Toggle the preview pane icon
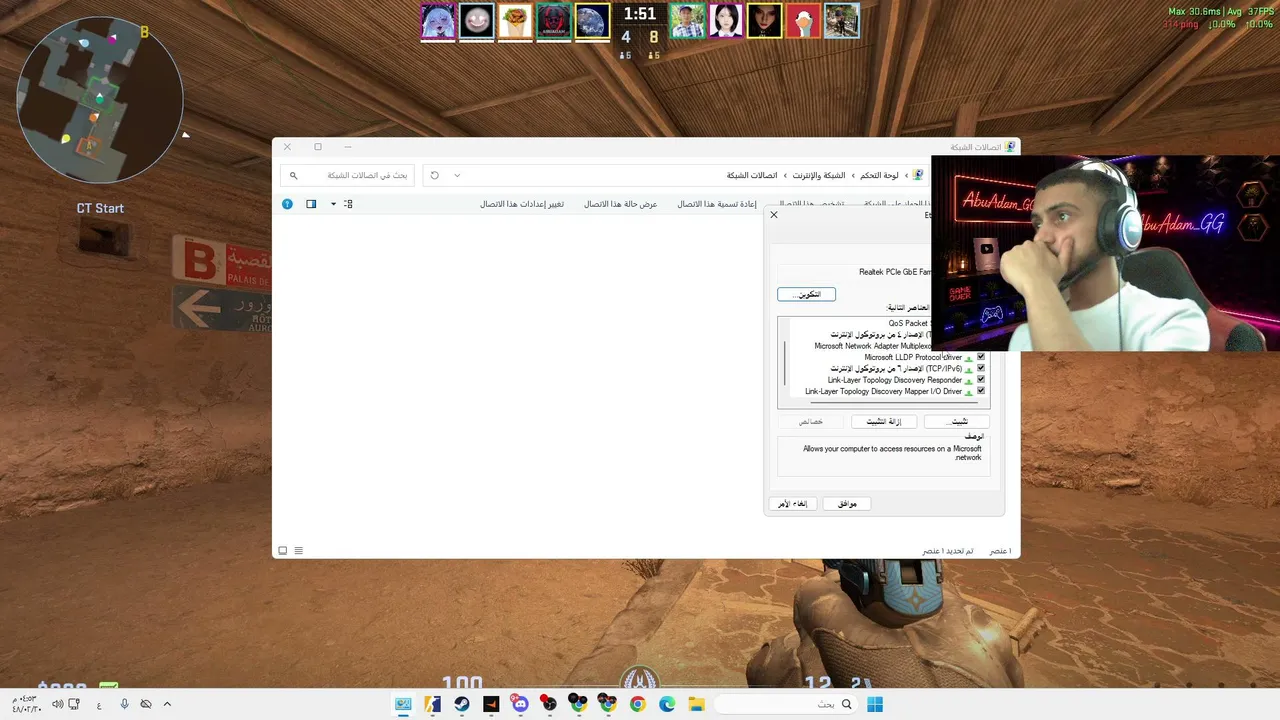 click(311, 204)
